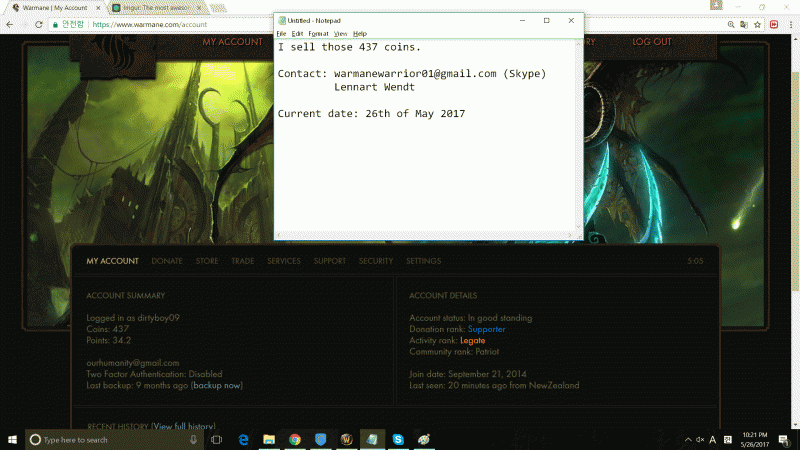Click the Chrome address bar URL
Viewport: 800px width, 450px height.
(149, 24)
